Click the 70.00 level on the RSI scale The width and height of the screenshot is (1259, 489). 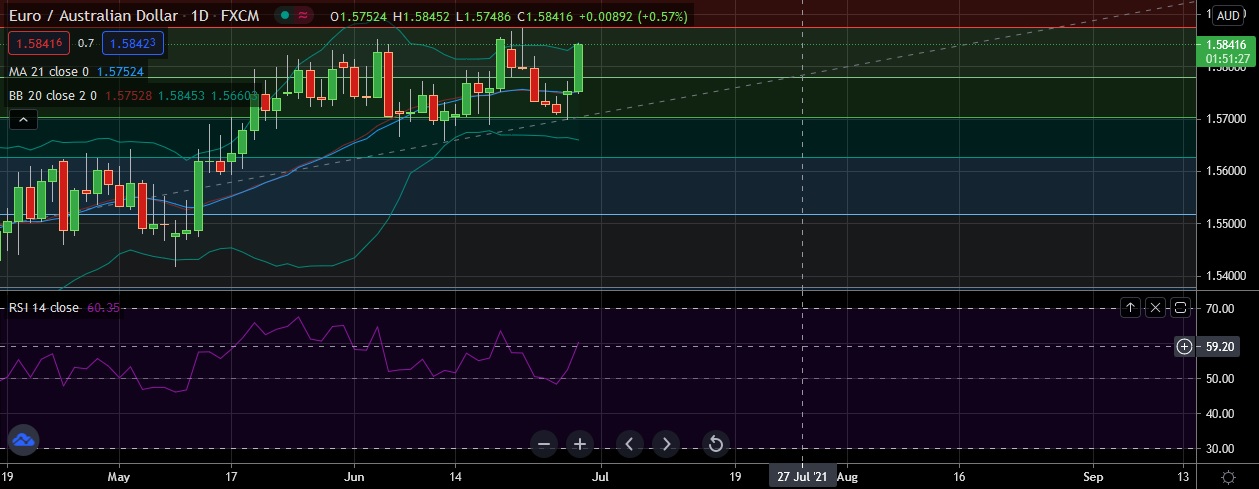point(1222,310)
